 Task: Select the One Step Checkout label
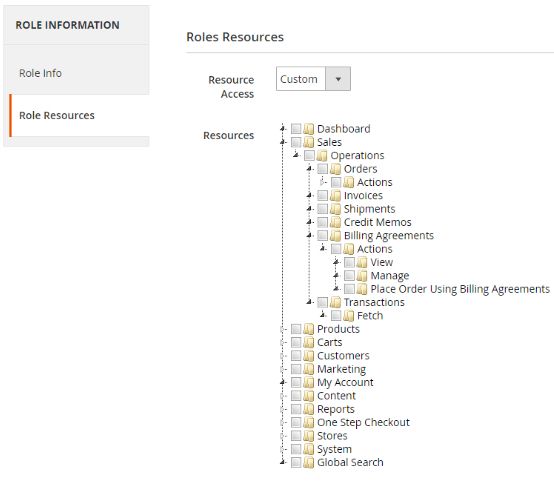point(364,423)
